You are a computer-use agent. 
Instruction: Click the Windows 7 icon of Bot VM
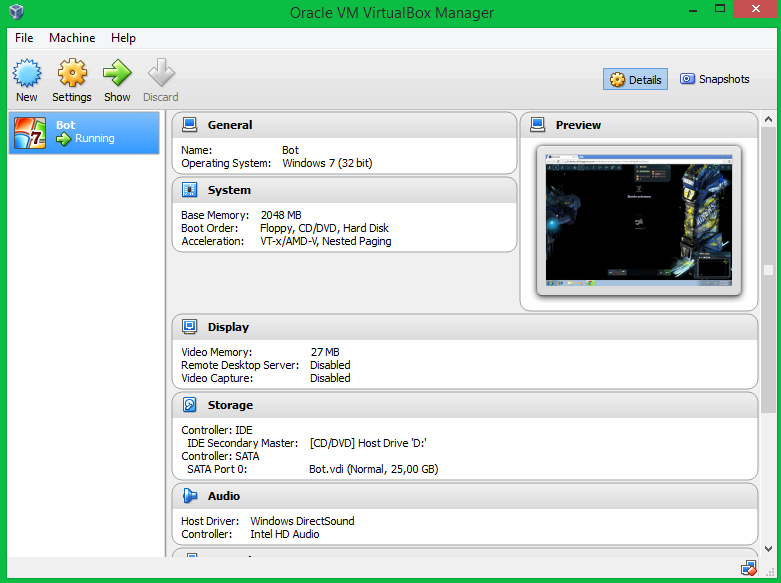point(30,133)
